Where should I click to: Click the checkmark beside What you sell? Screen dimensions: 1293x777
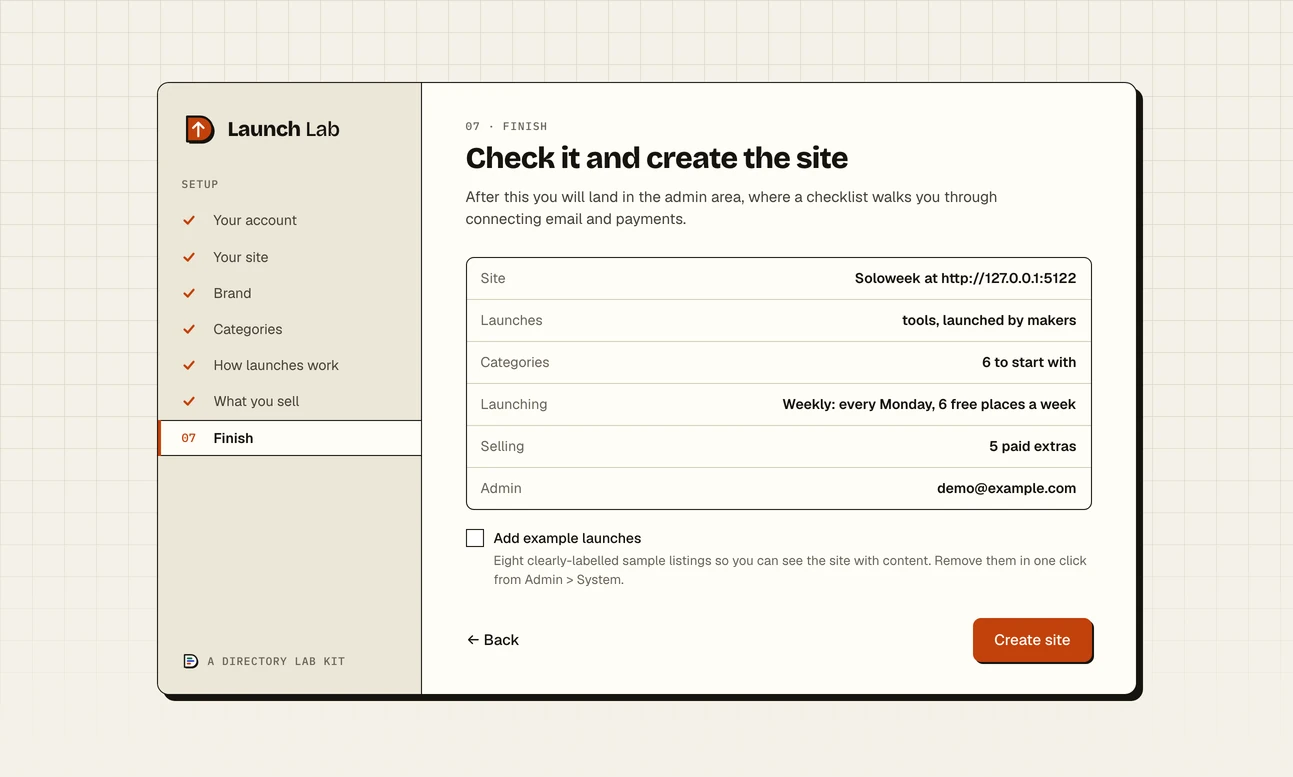189,401
